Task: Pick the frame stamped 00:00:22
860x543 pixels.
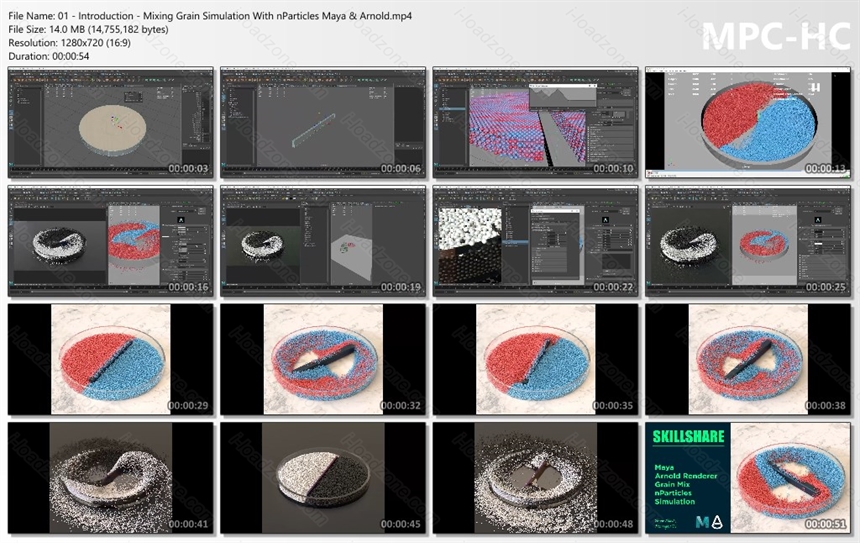Action: [x=535, y=241]
